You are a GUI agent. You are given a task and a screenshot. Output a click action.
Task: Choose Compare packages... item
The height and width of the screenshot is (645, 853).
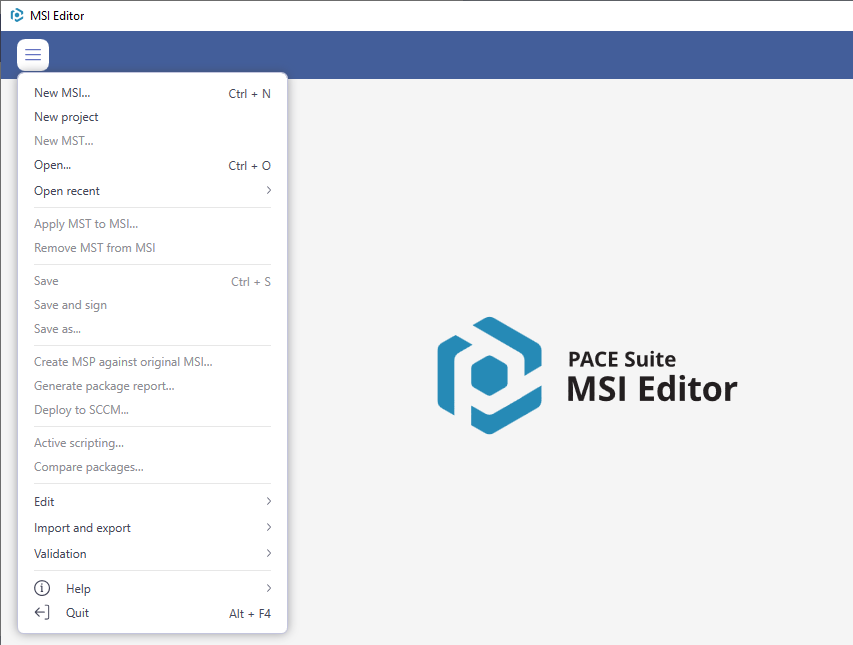[x=152, y=467]
